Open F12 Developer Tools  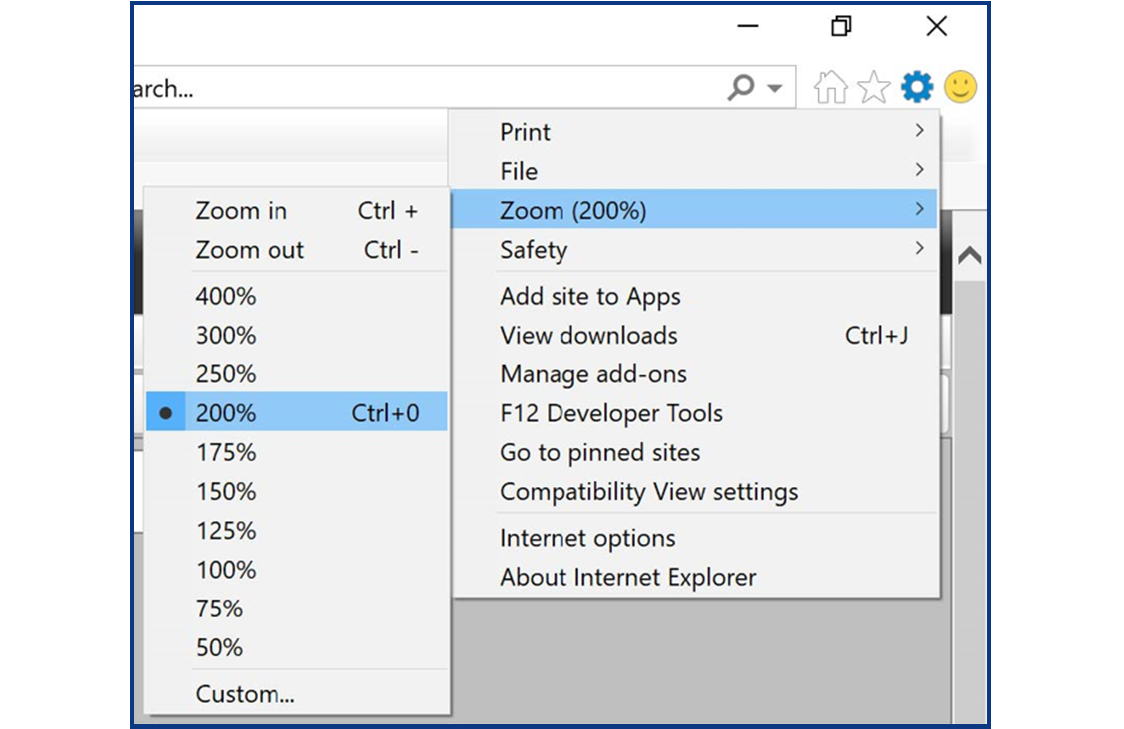coord(694,413)
